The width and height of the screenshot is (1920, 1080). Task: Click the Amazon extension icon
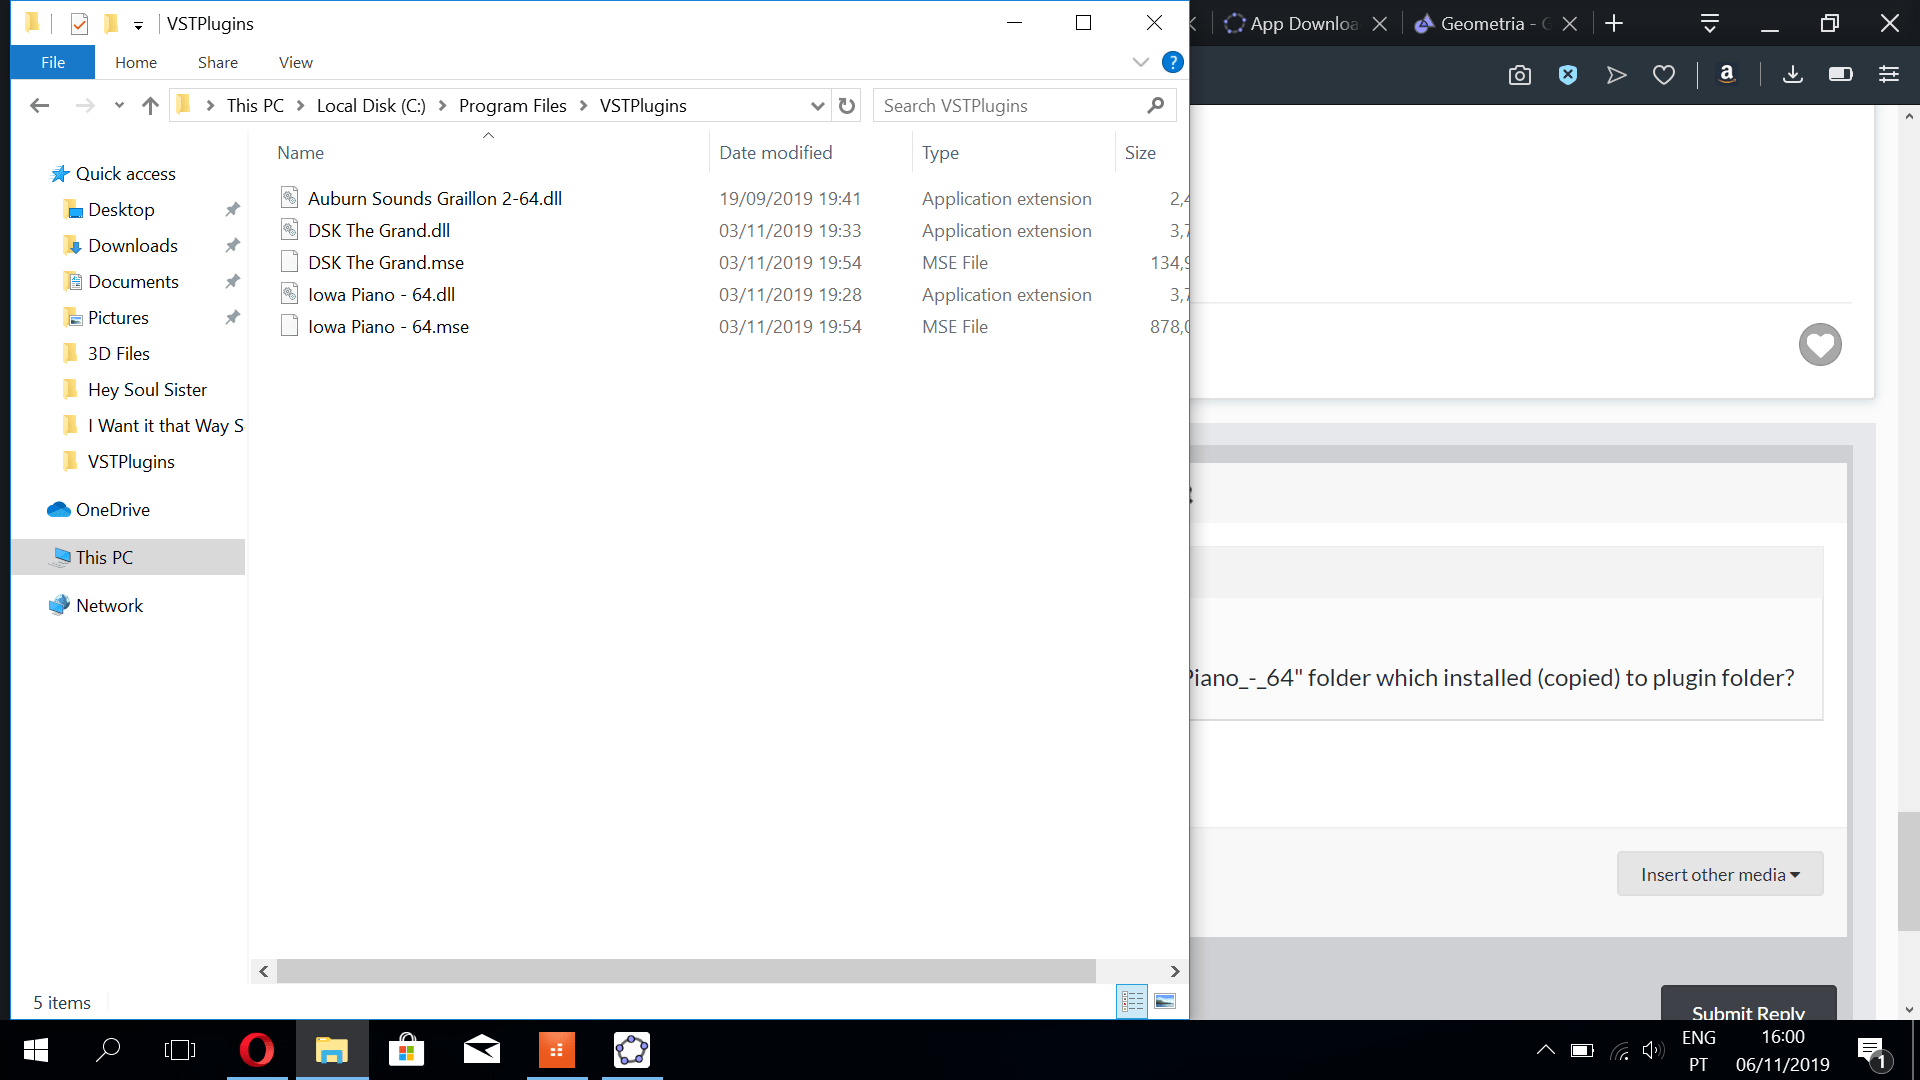[1726, 75]
